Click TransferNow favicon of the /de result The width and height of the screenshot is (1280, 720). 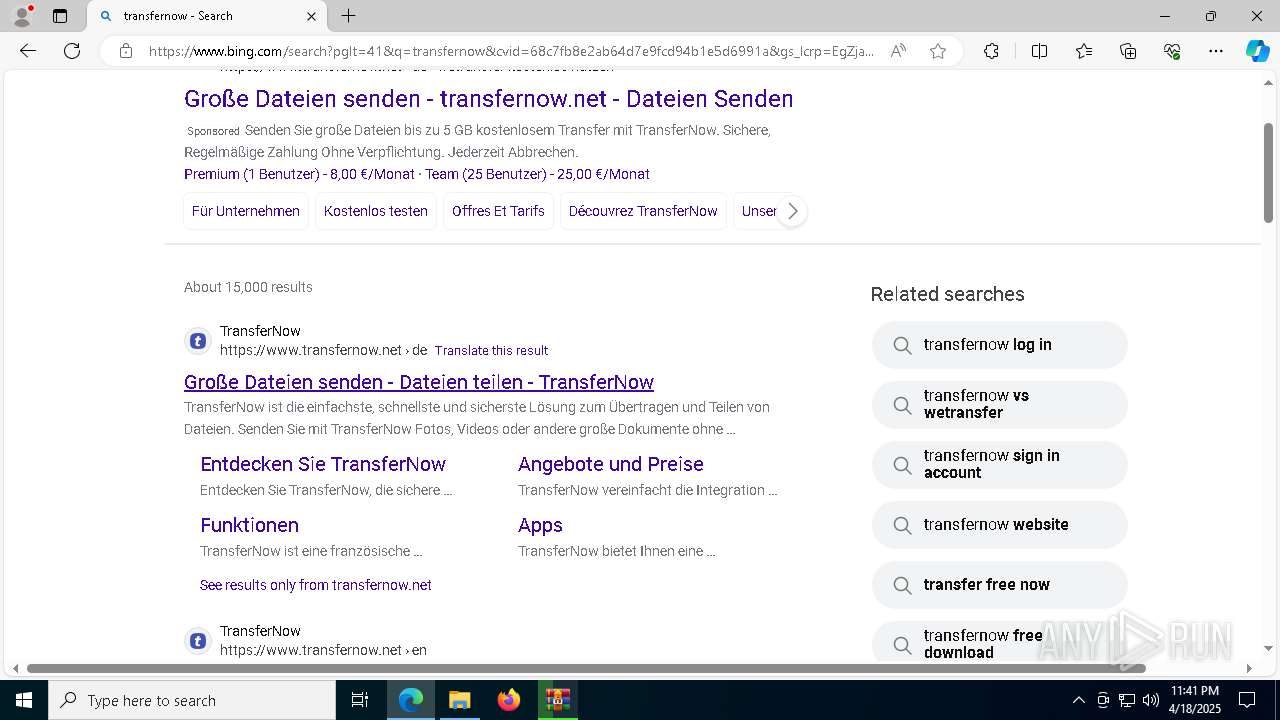(198, 341)
